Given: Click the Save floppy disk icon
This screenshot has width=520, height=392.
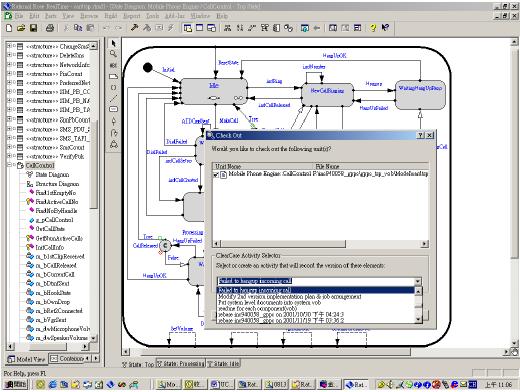Looking at the screenshot, I should pyautogui.click(x=33, y=28).
